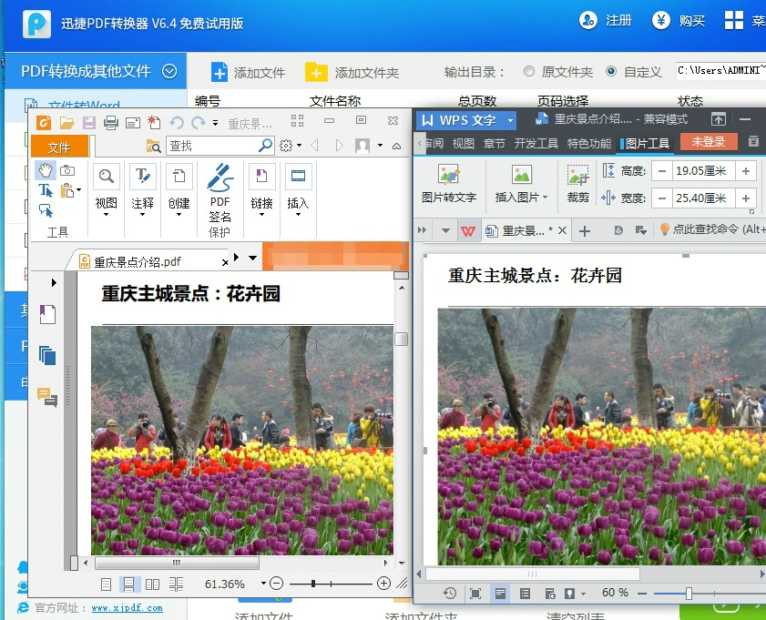Screen dimensions: 766x620
Task: Close the 重庆景点介绍.pdf tab
Action: [x=225, y=262]
